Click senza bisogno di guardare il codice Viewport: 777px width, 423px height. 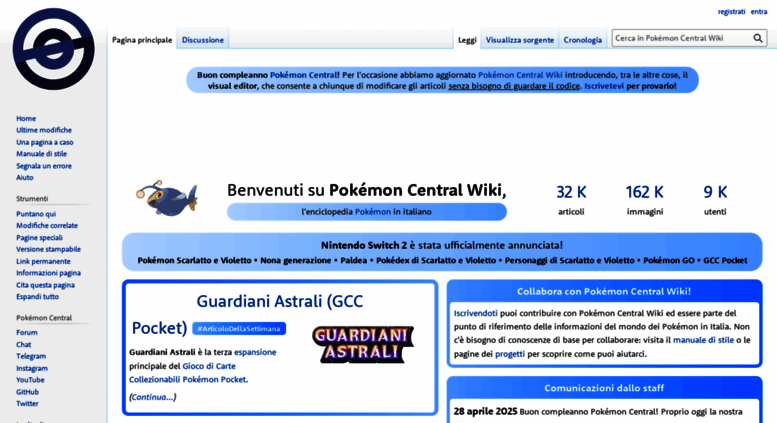click(514, 86)
